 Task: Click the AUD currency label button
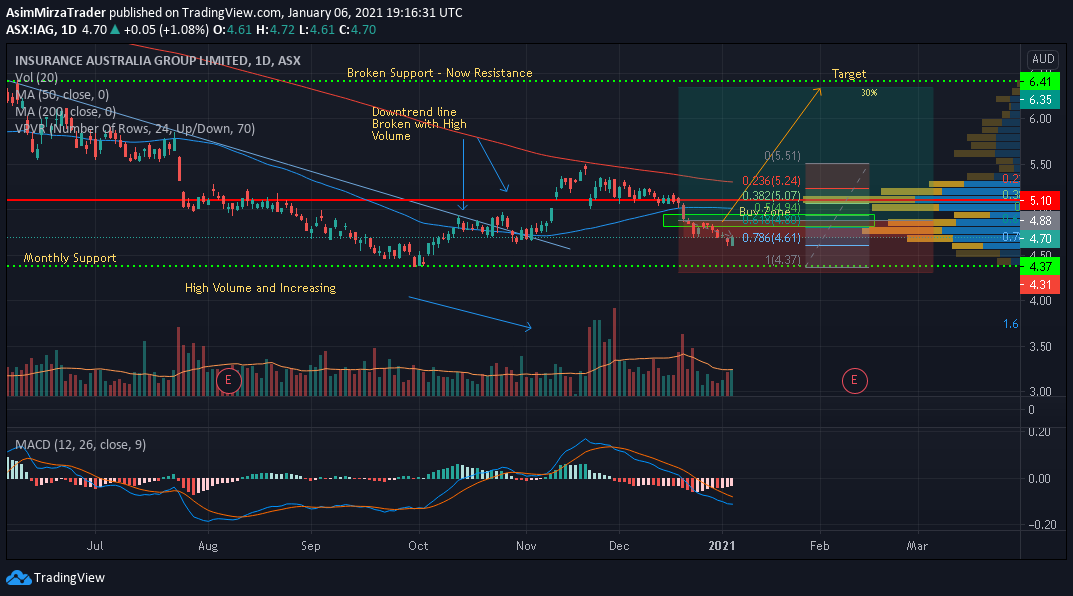(1043, 60)
